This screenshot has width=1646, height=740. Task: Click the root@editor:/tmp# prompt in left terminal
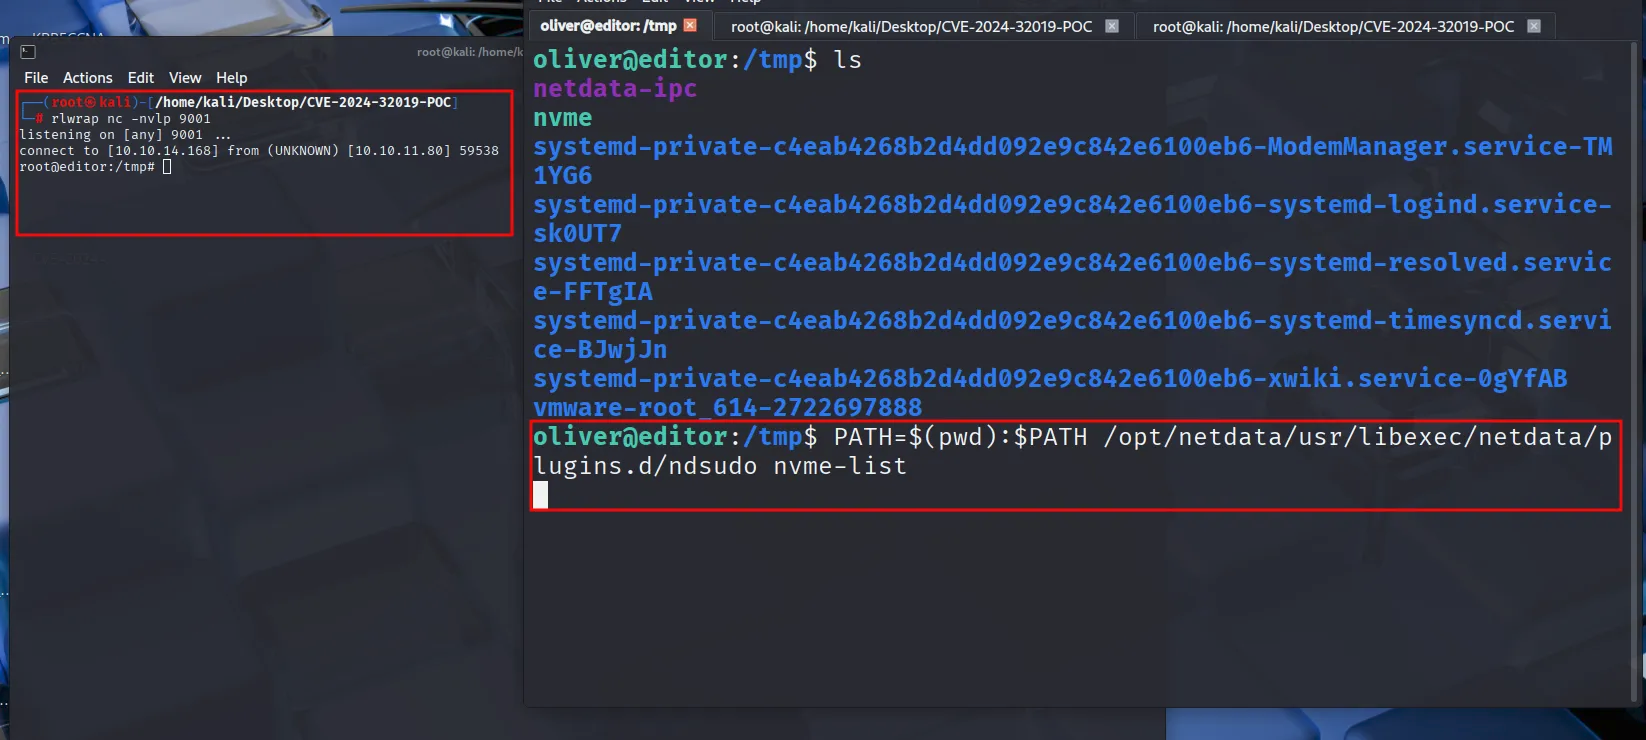pos(87,166)
